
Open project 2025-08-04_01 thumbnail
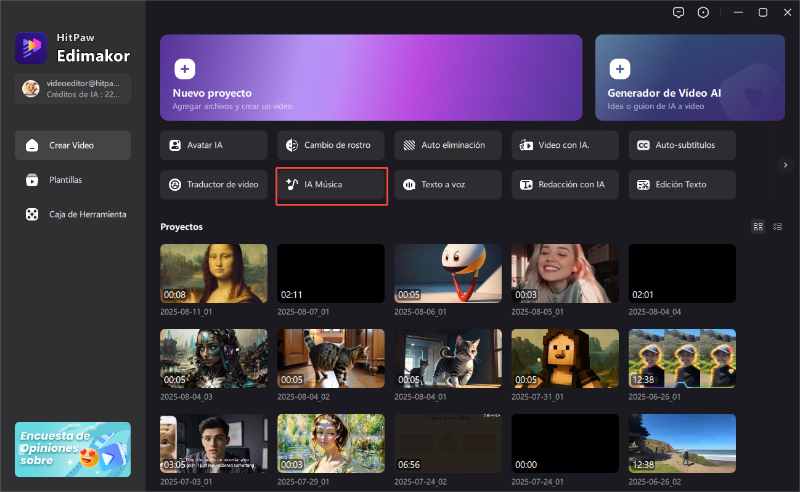pos(448,359)
